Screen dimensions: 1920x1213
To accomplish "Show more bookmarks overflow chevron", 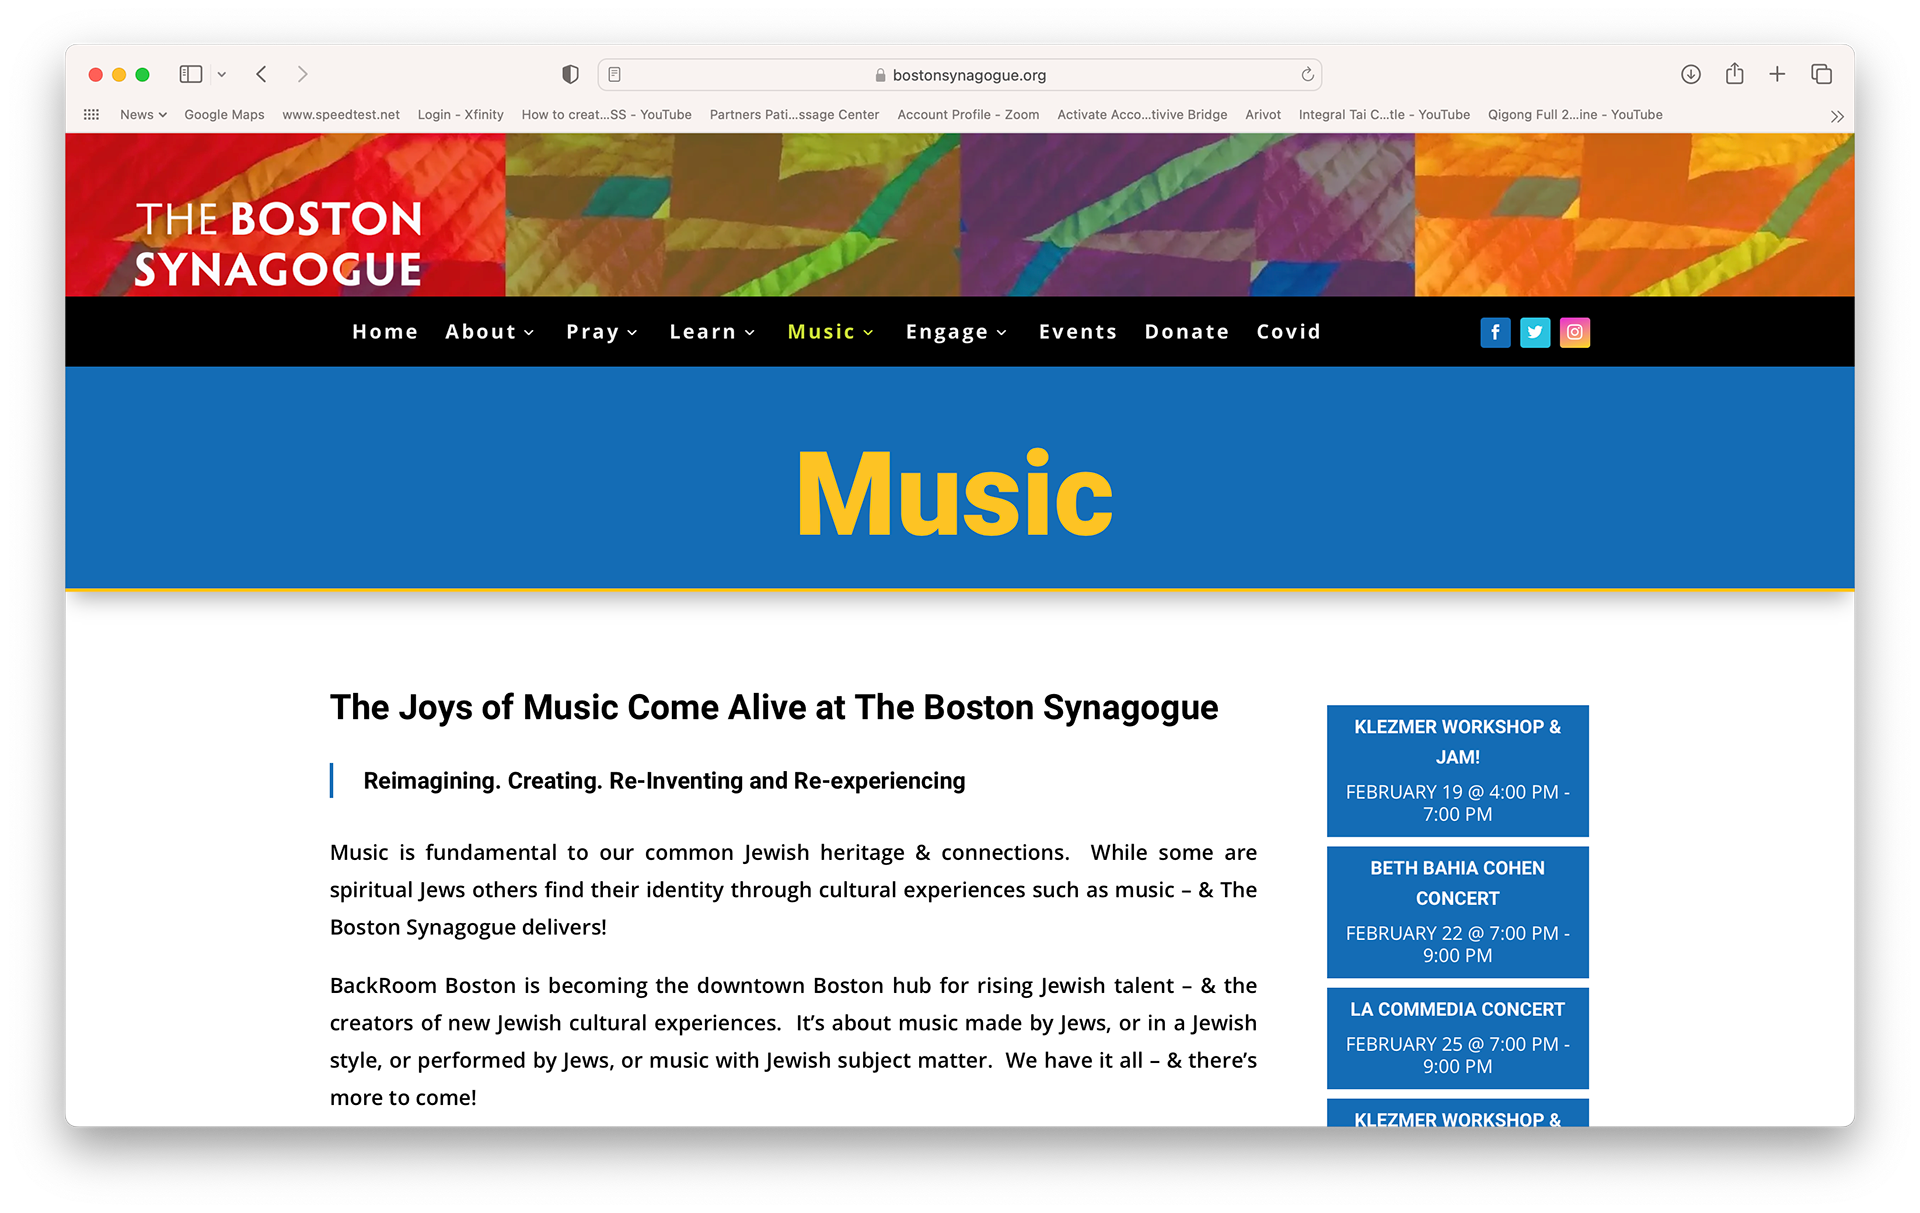I will (1837, 116).
